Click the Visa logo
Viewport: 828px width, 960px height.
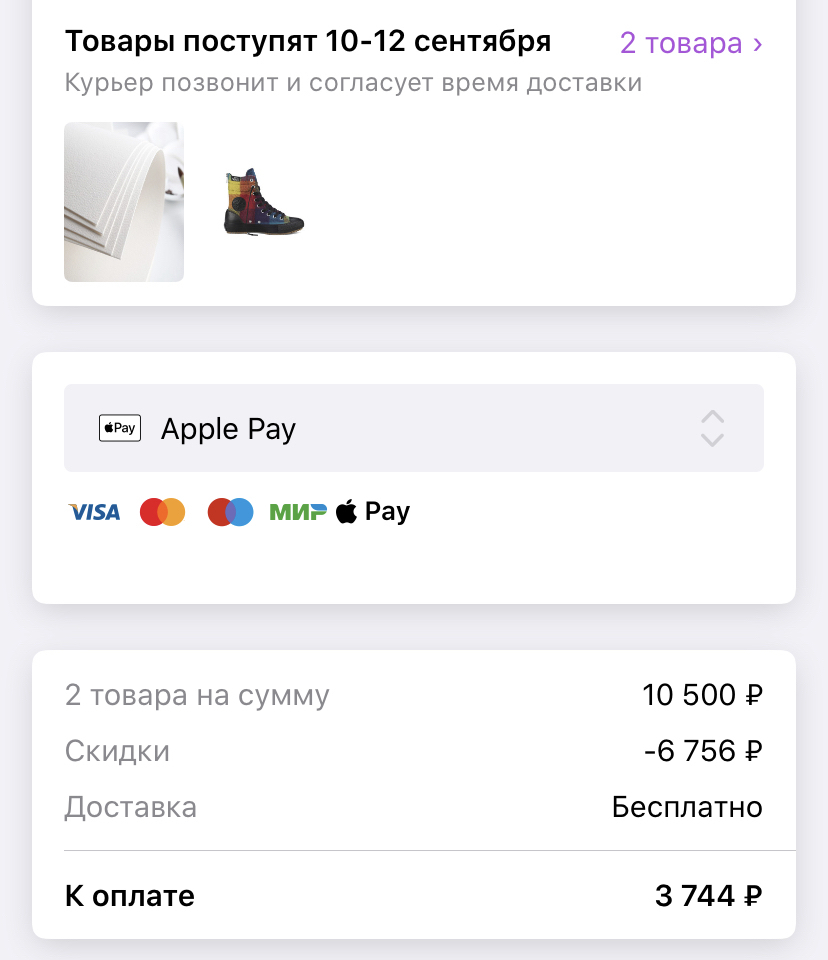pyautogui.click(x=94, y=512)
